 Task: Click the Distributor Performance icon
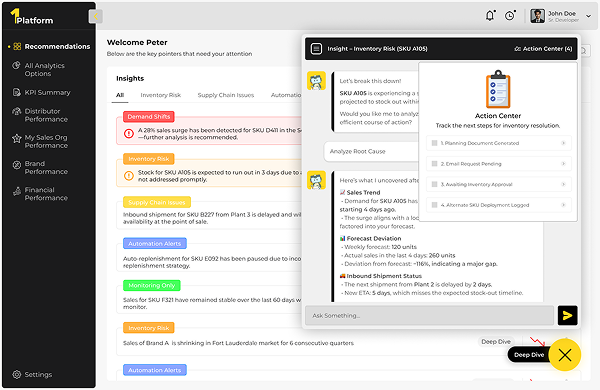coord(16,111)
